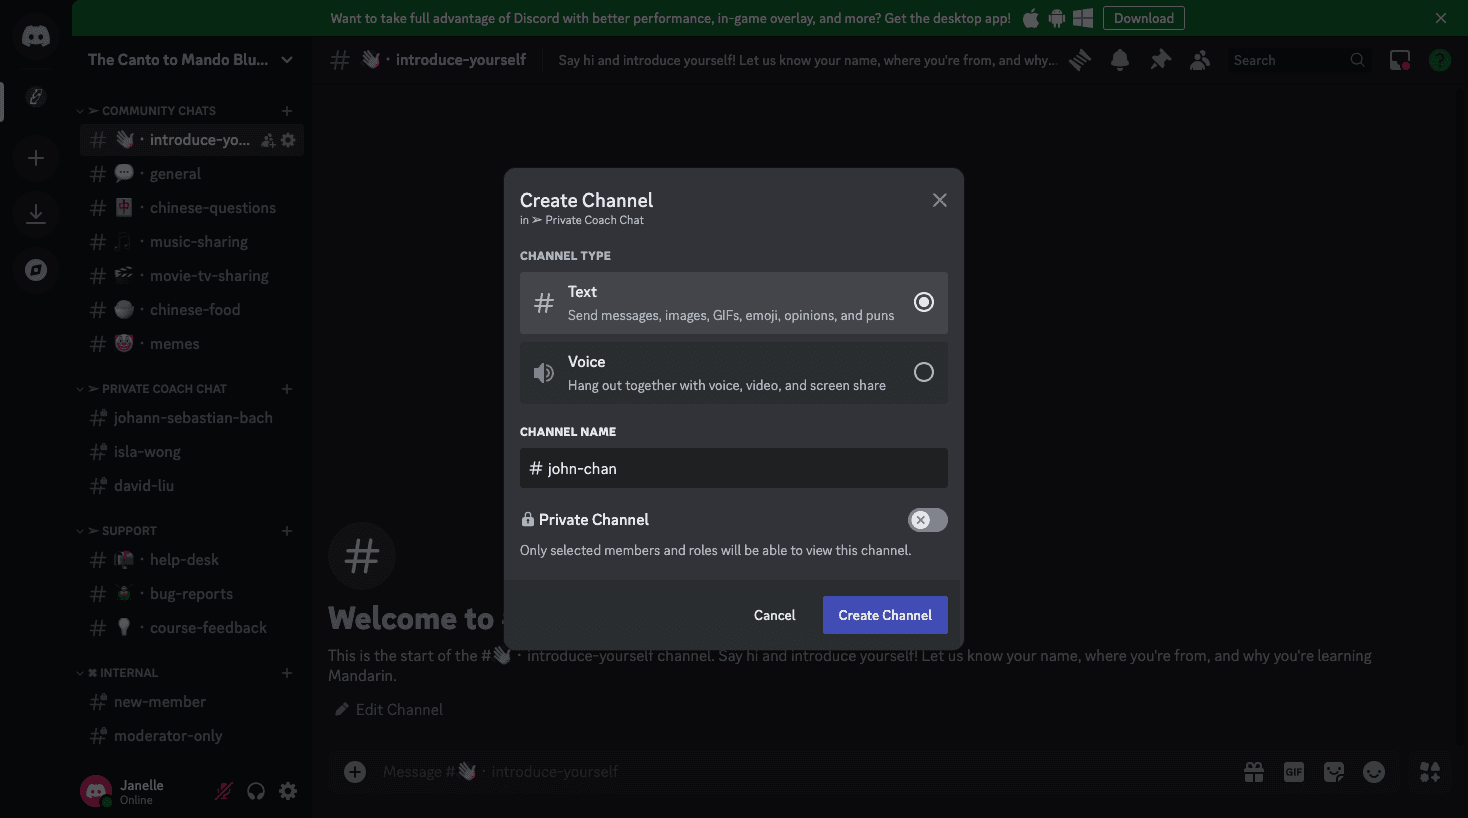The height and width of the screenshot is (818, 1468).
Task: Open chinese-food channel
Action: coord(192,310)
